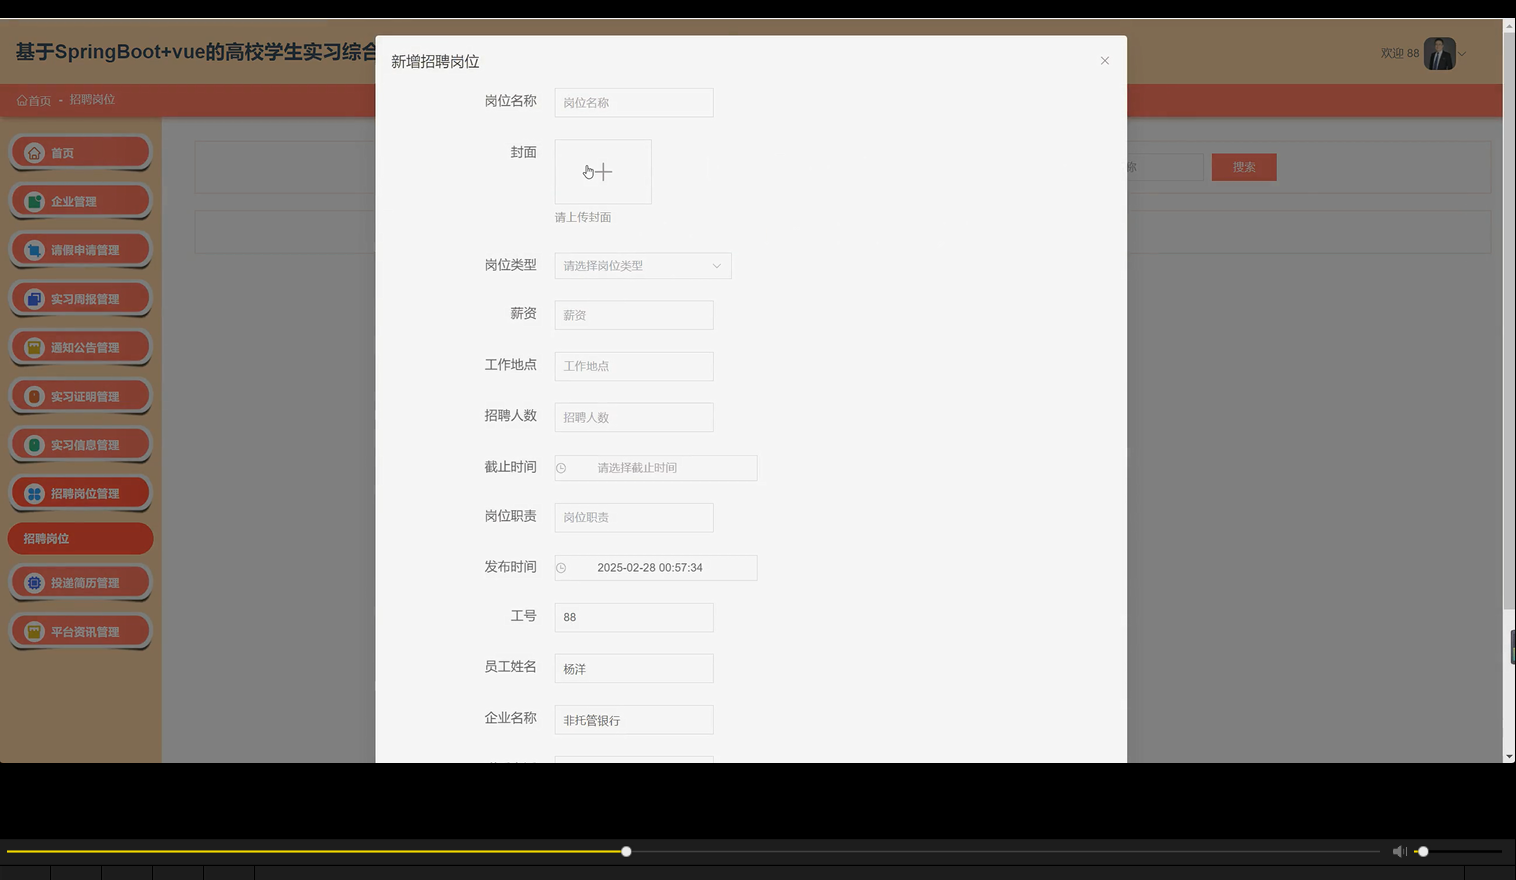Image resolution: width=1516 pixels, height=880 pixels.
Task: Click the 岗位类型 dropdown arrow
Action: [x=716, y=266]
